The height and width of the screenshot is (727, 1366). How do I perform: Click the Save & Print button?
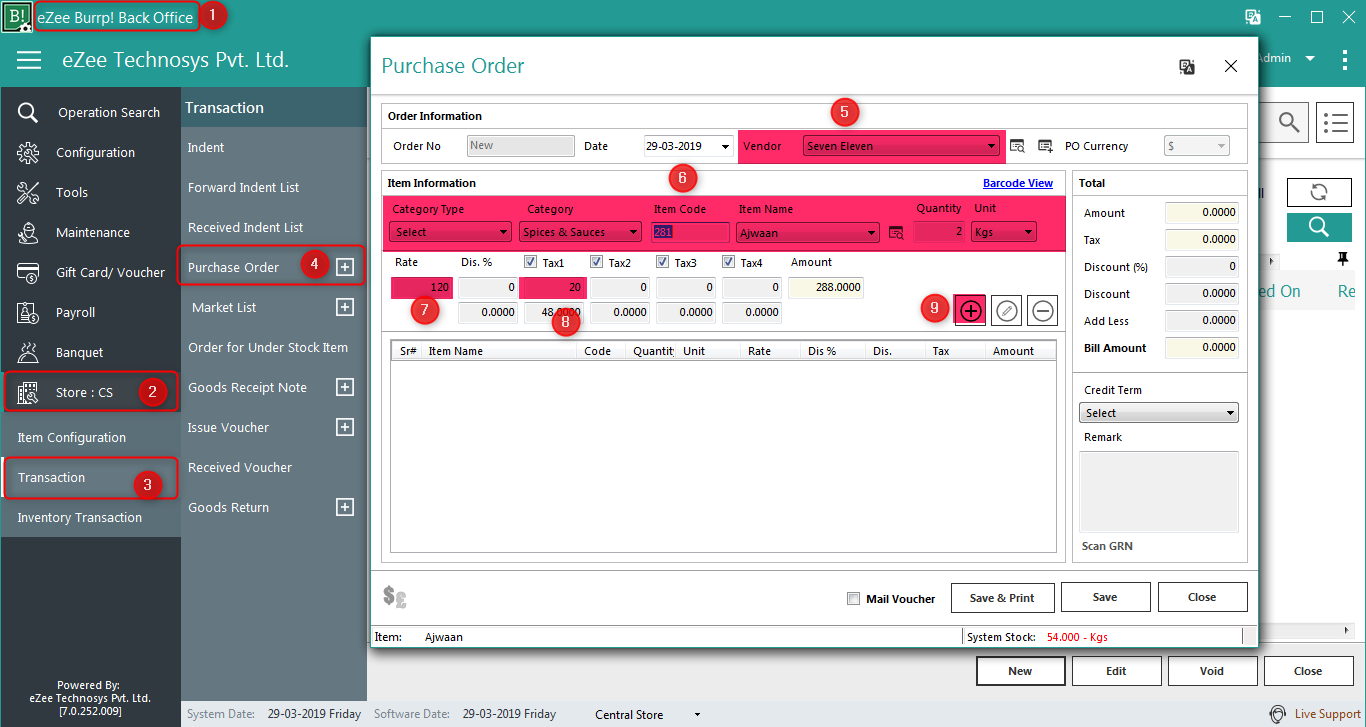pos(1002,597)
